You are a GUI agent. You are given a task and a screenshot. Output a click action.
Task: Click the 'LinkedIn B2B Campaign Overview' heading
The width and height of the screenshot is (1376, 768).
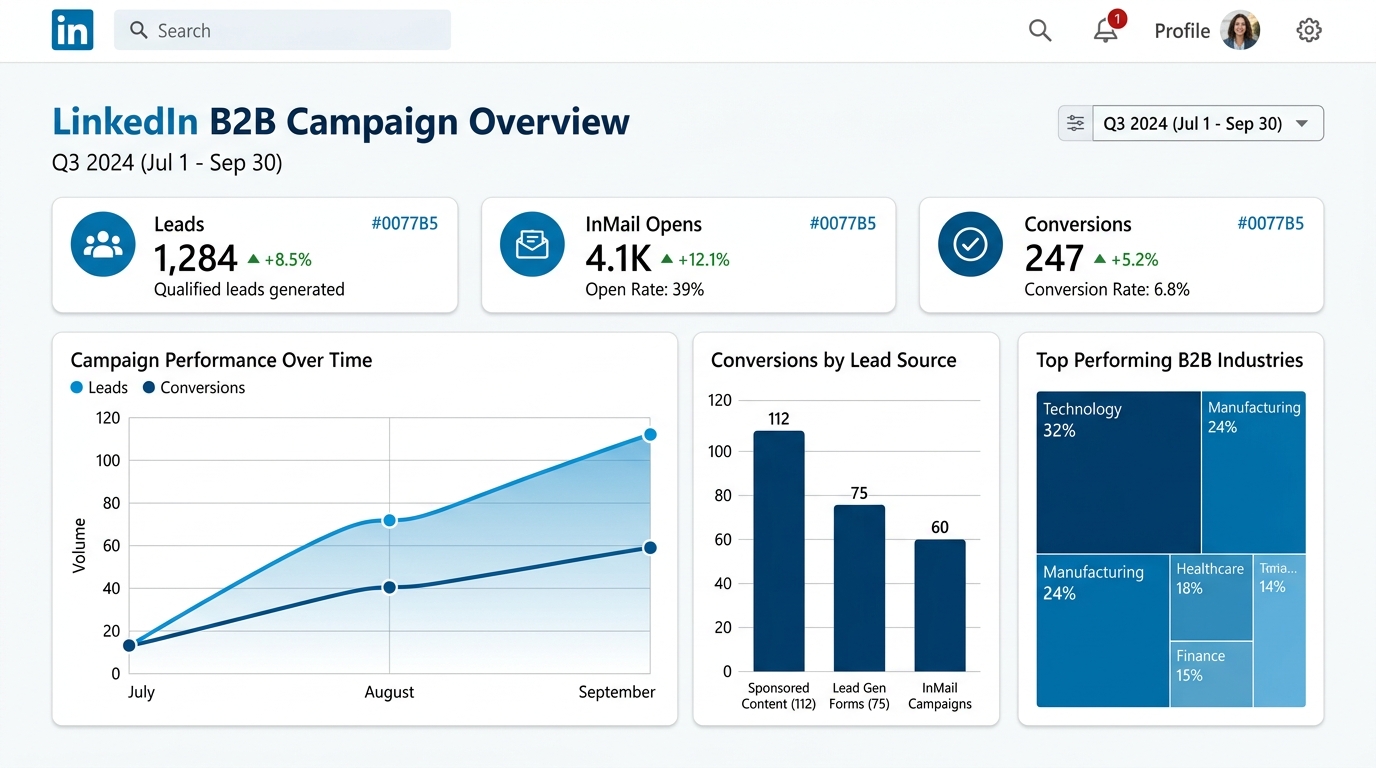click(341, 121)
